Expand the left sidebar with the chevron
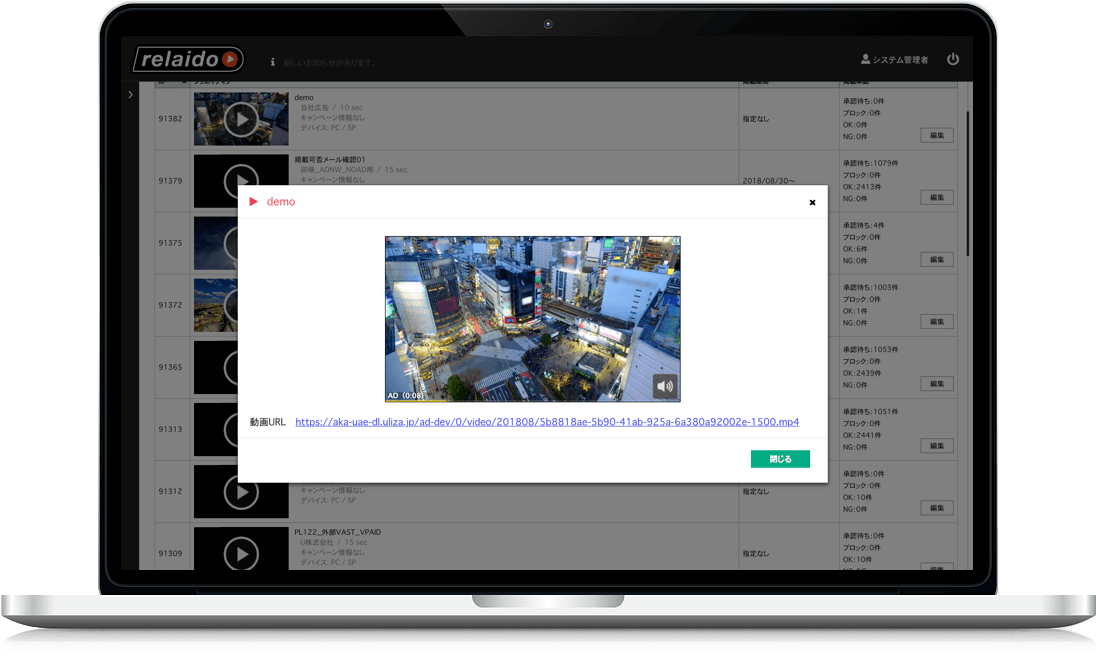The height and width of the screenshot is (661, 1096). [x=131, y=95]
